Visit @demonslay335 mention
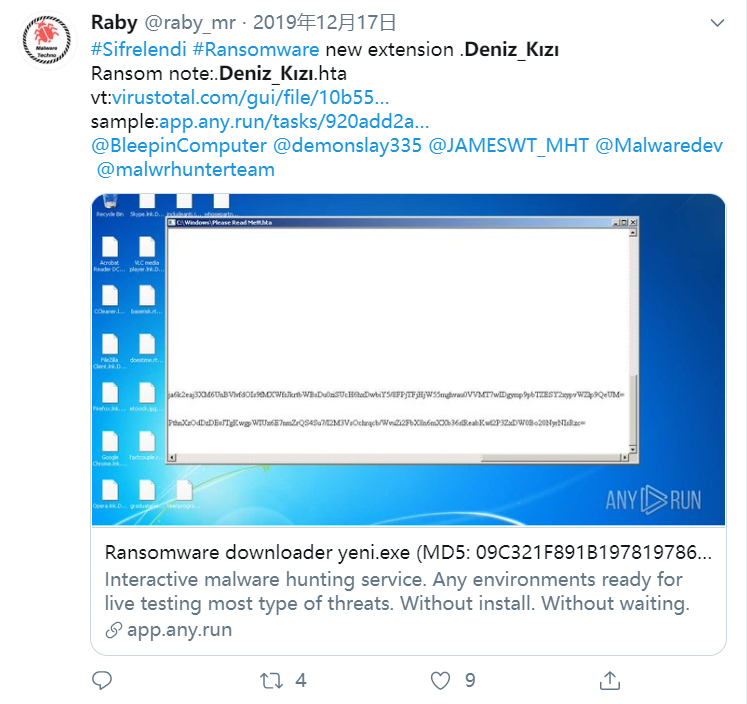The height and width of the screenshot is (704, 747). 347,146
